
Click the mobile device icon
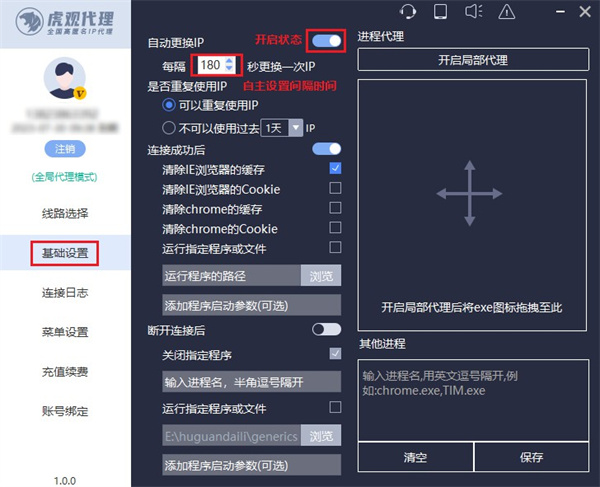(439, 12)
